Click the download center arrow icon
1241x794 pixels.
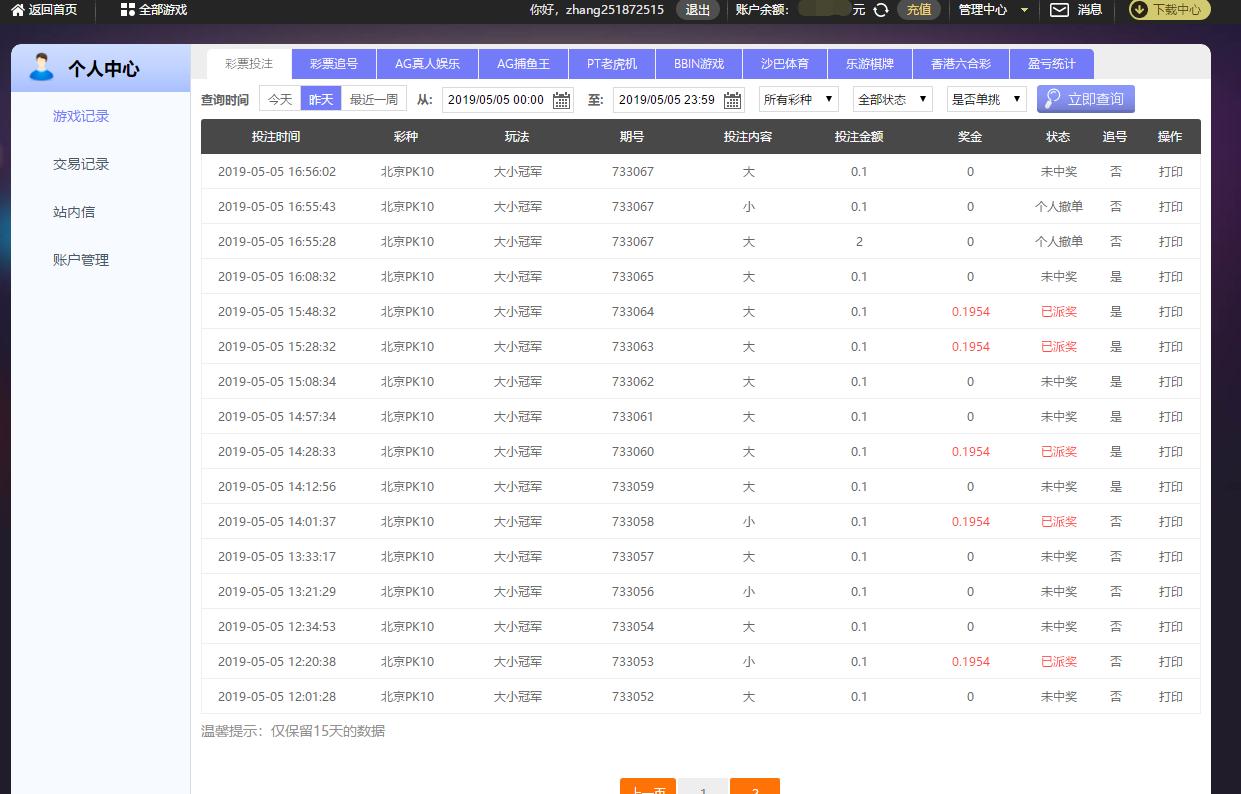click(x=1139, y=10)
